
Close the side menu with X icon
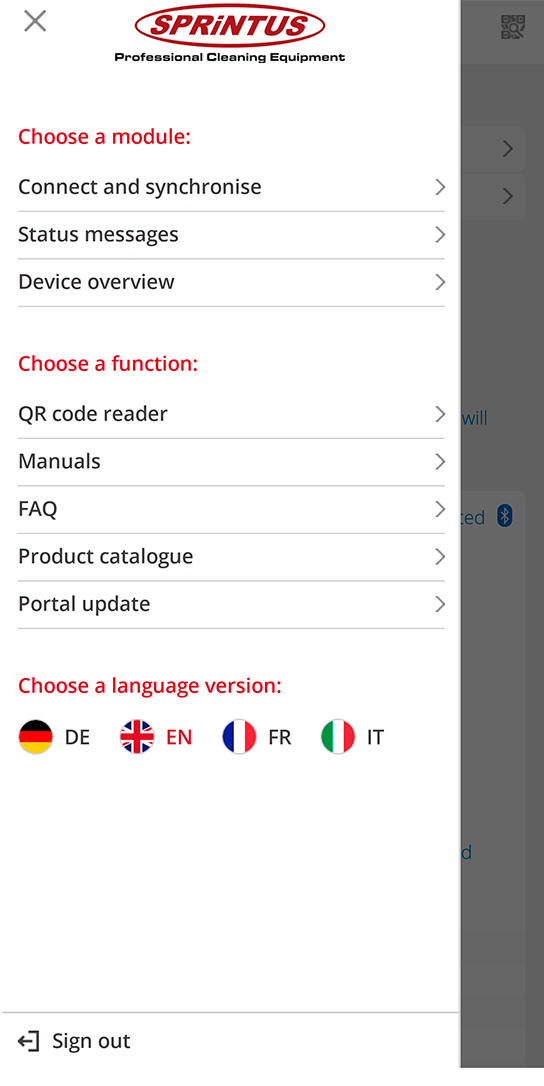[35, 21]
